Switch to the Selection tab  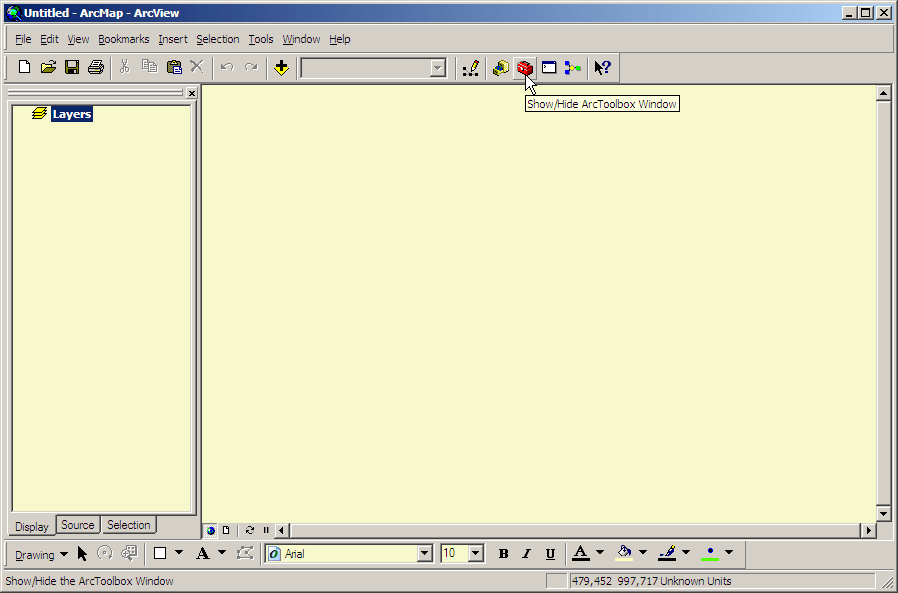(x=129, y=525)
